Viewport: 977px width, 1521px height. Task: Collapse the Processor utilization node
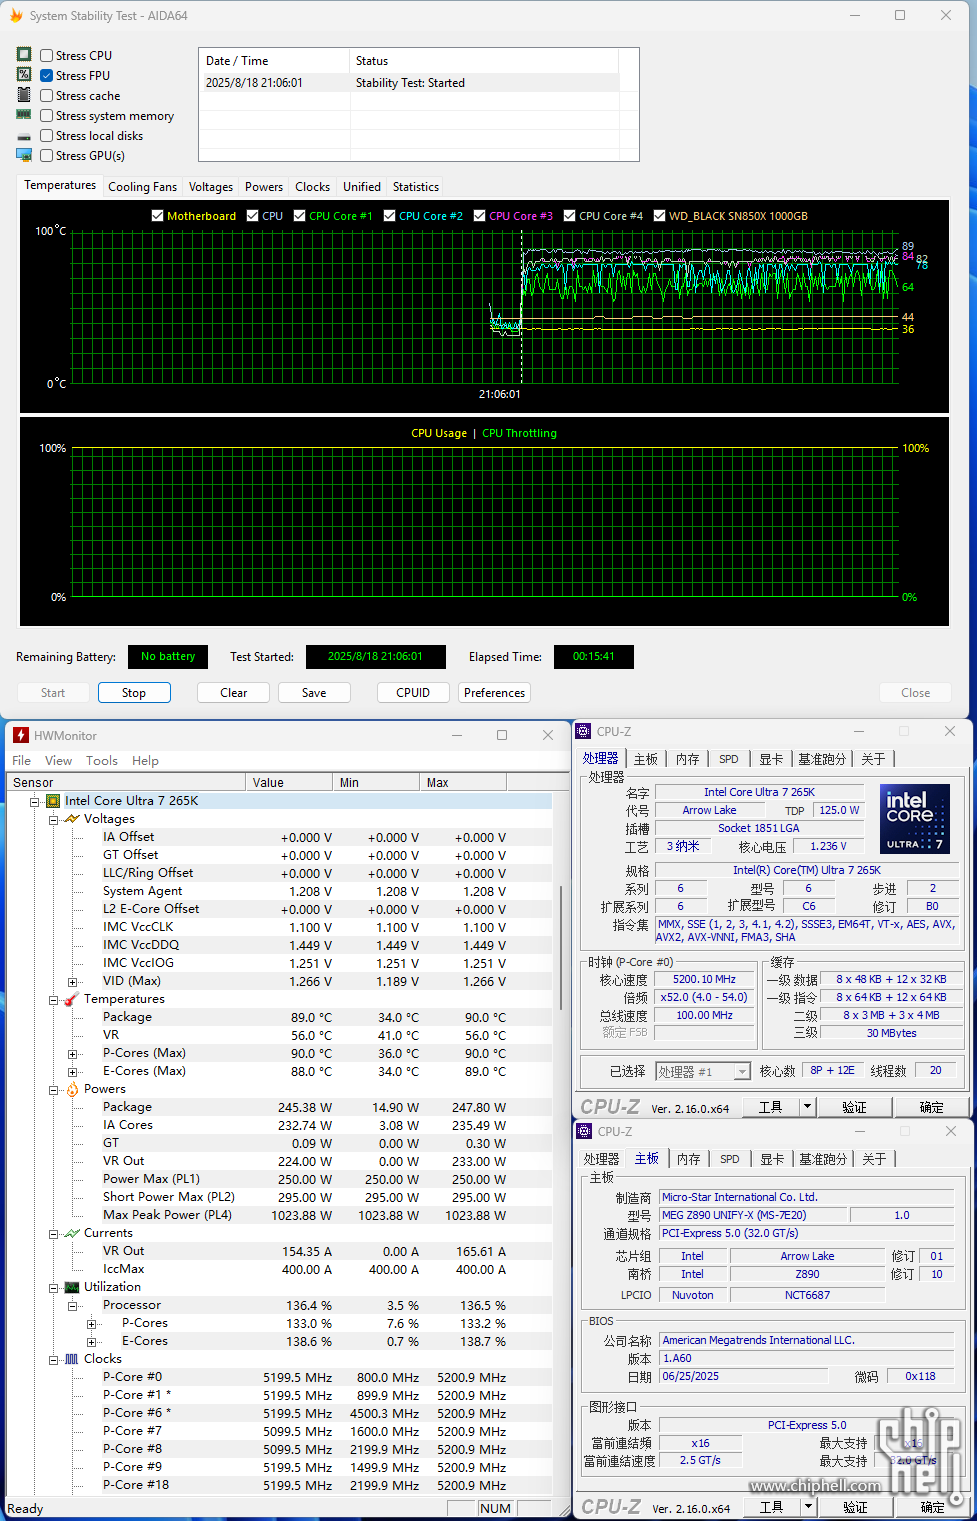72,1306
